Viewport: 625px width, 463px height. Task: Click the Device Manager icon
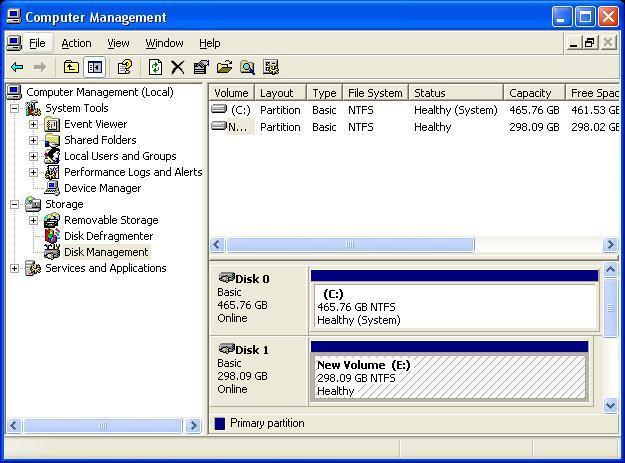tap(52, 188)
